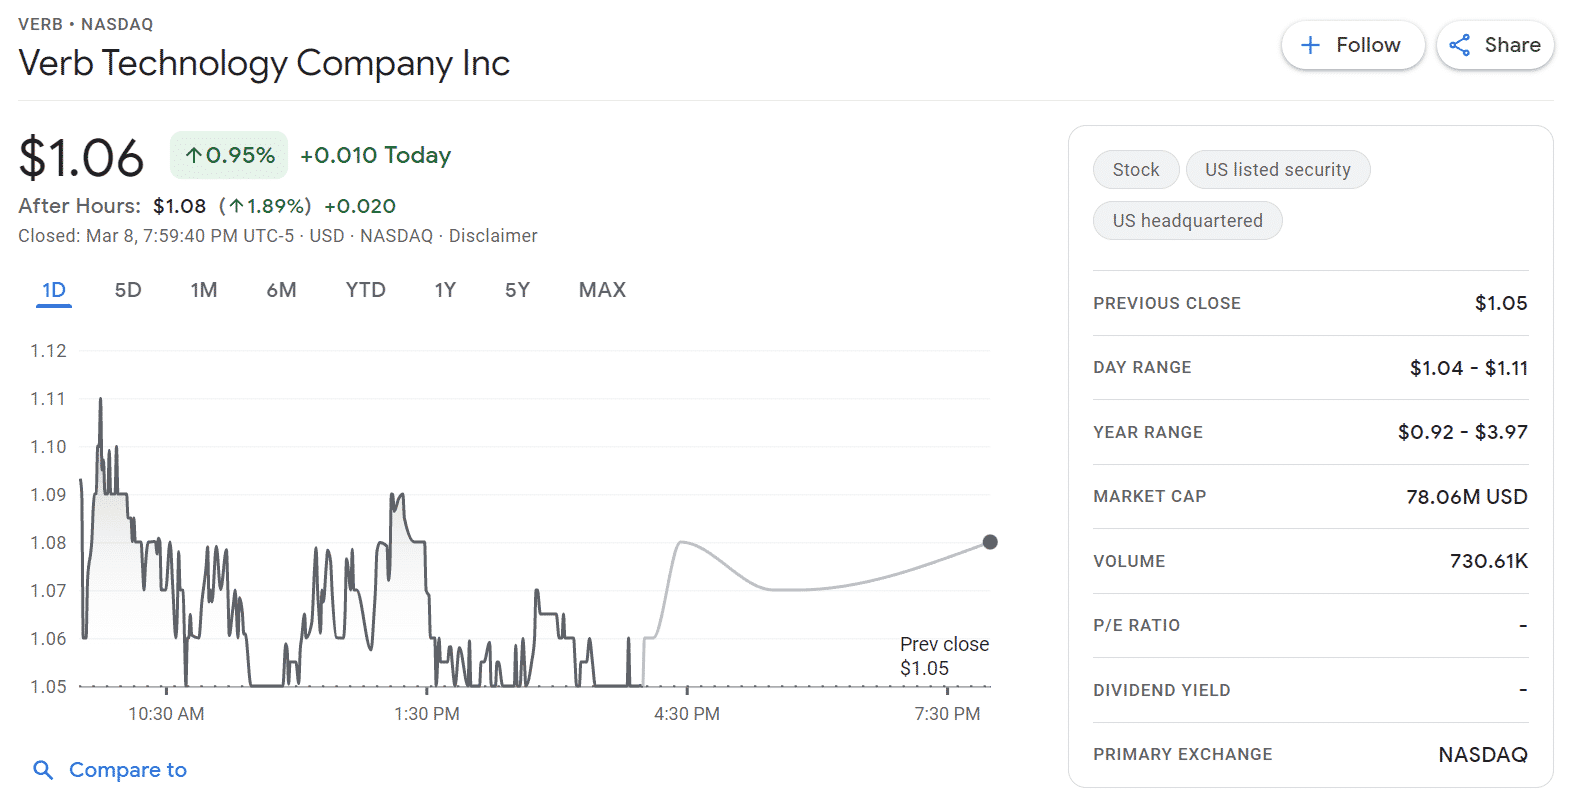Click the 7:30 PM axis label
The image size is (1574, 797).
tap(947, 714)
